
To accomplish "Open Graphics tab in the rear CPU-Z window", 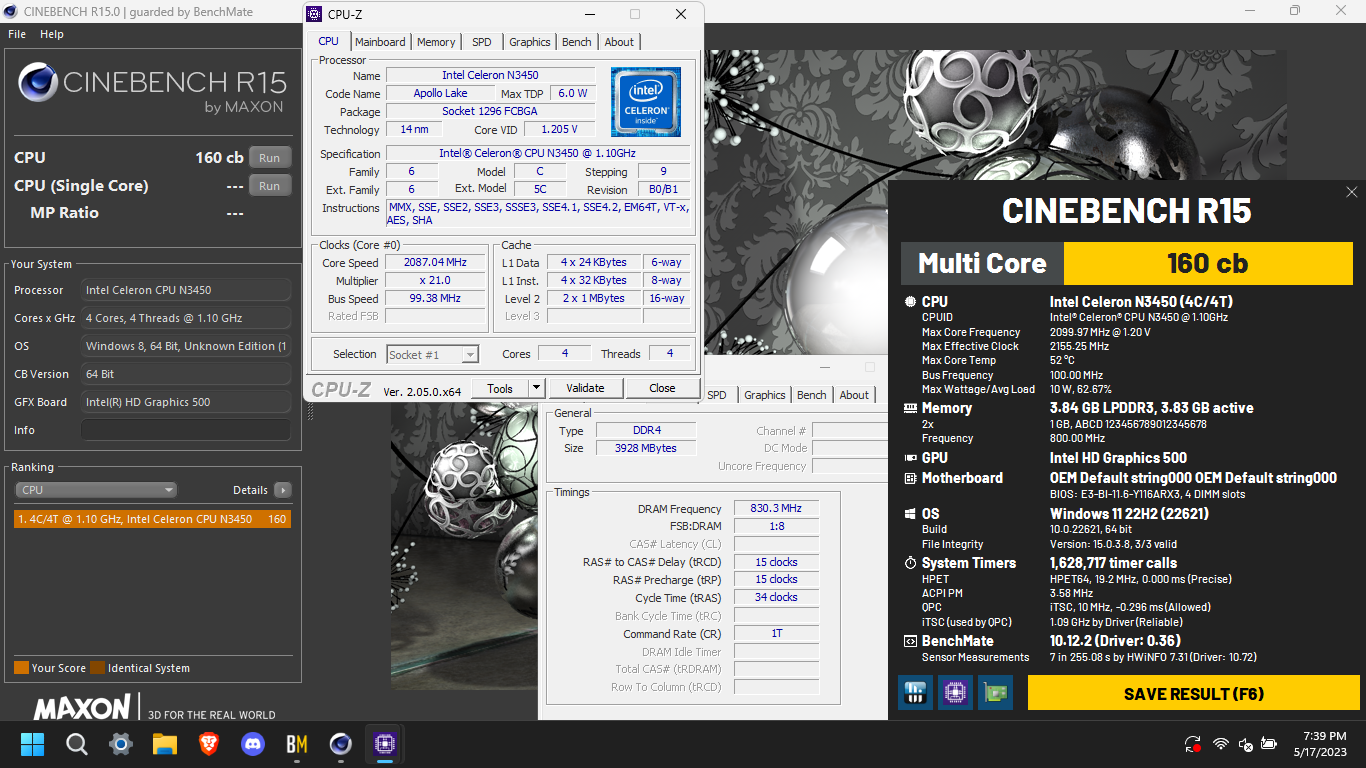I will click(765, 395).
